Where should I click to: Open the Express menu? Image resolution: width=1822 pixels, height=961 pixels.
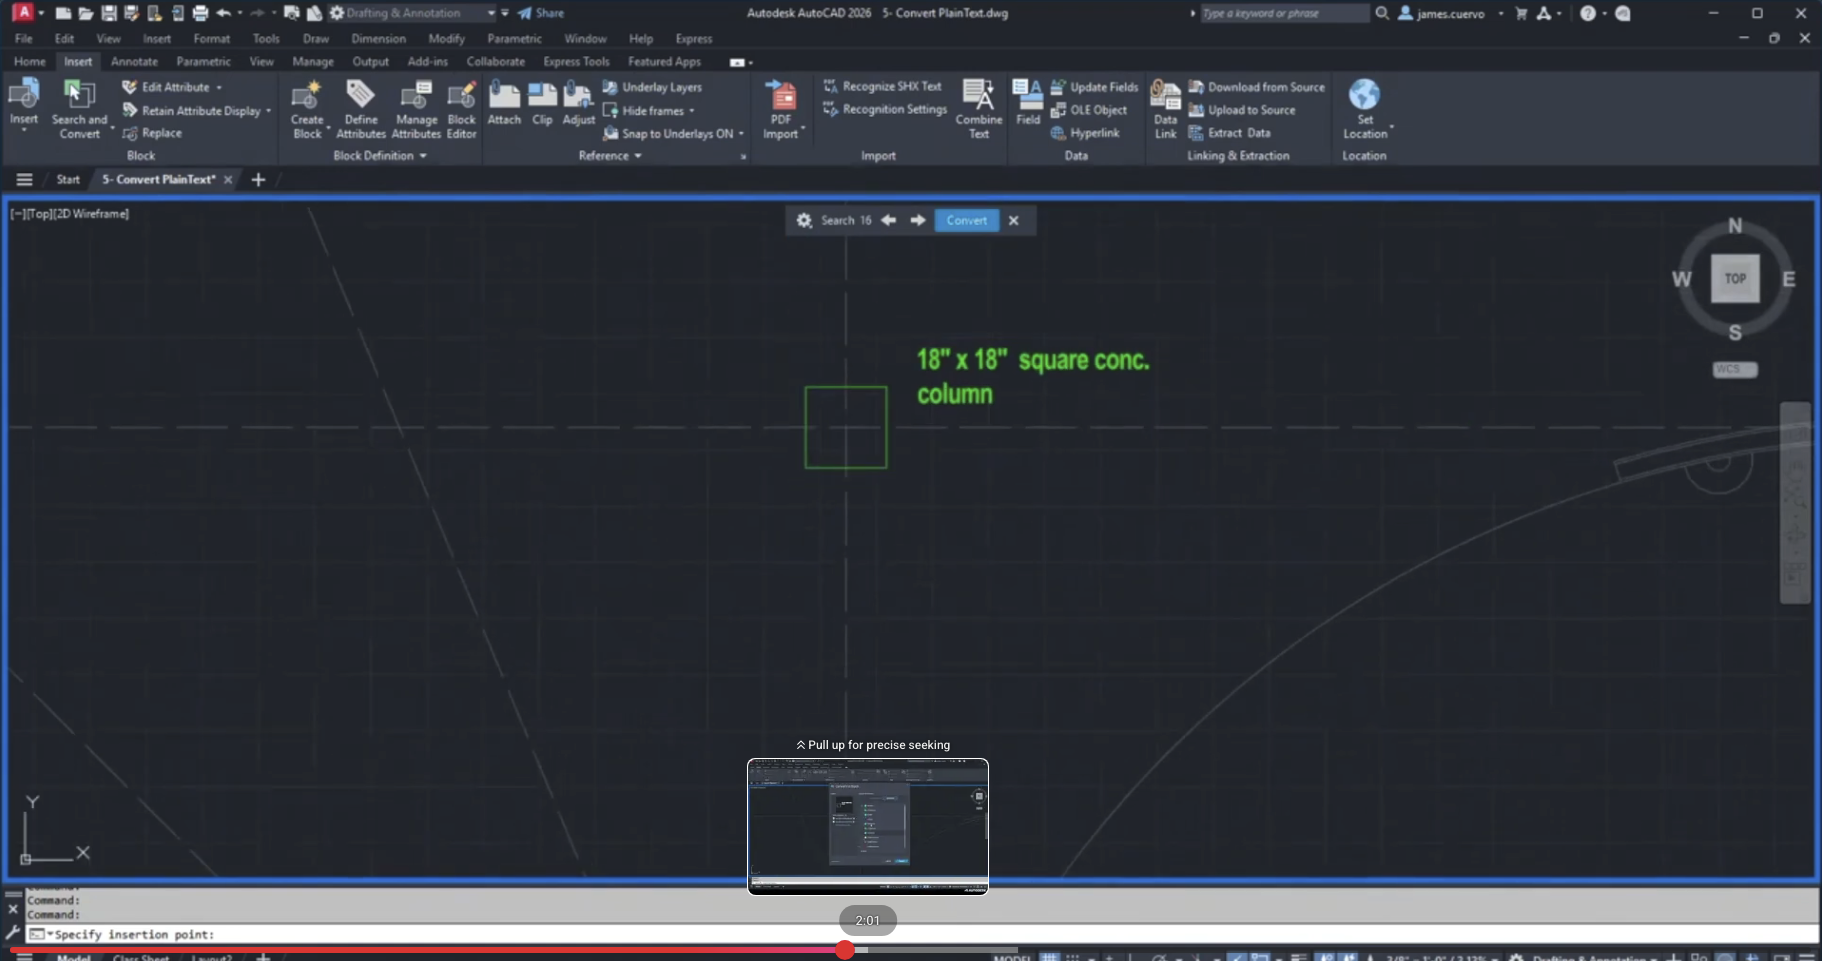point(693,39)
